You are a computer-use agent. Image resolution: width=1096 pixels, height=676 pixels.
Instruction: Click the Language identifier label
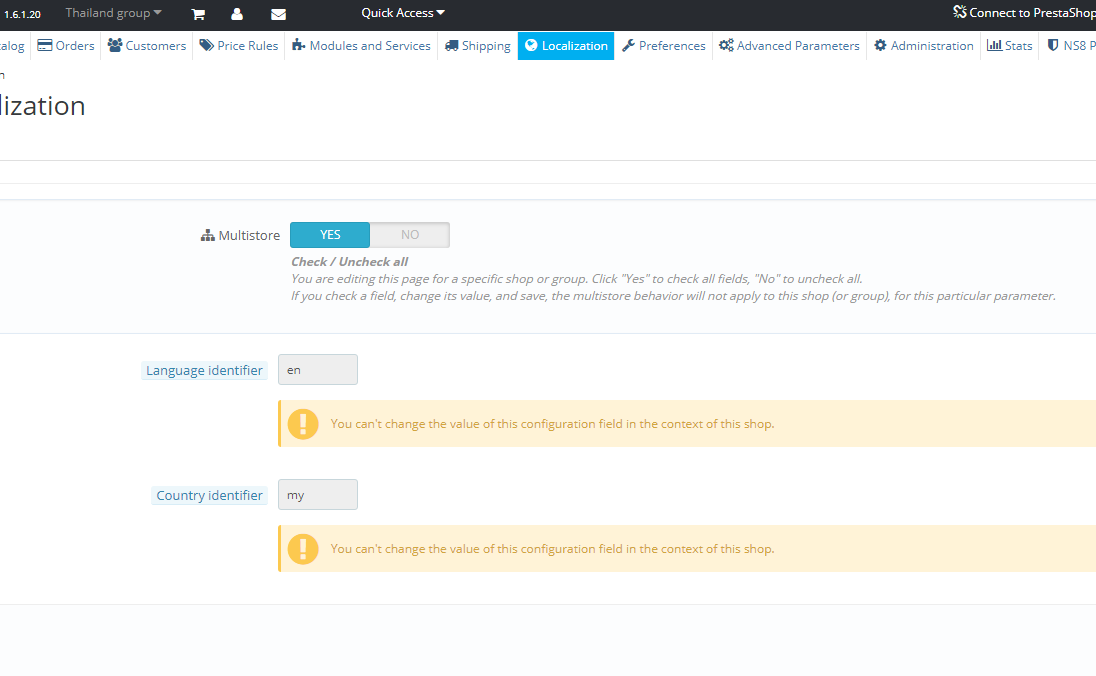(204, 371)
